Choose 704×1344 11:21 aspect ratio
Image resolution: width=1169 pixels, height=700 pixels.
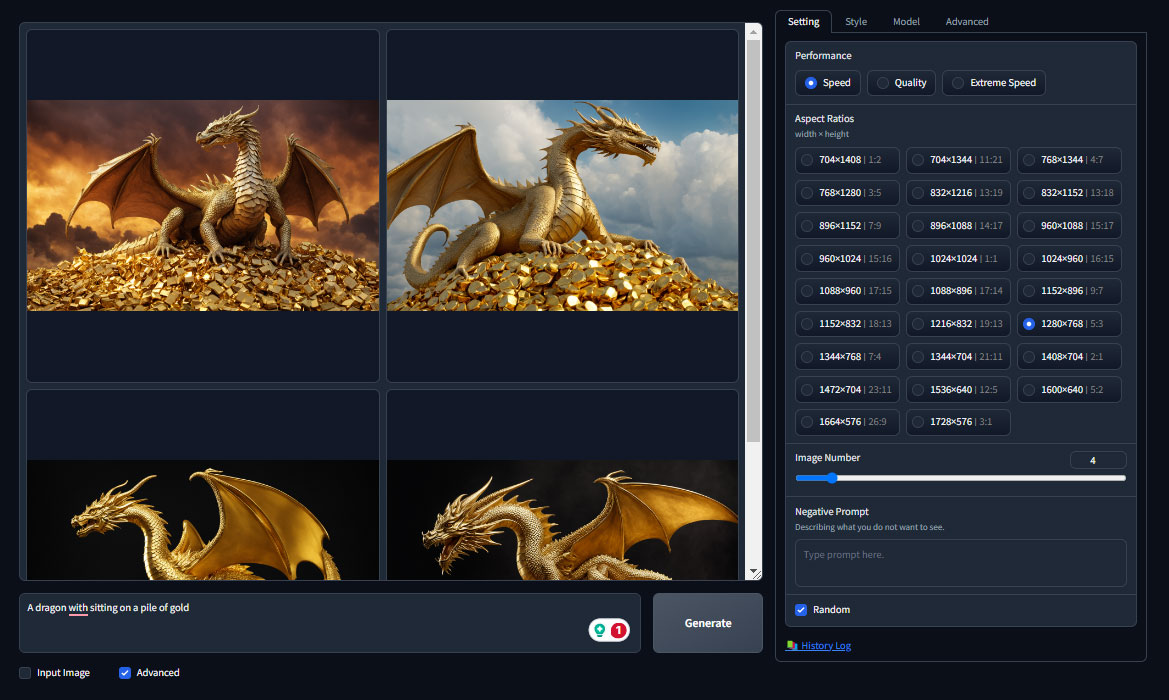(958, 160)
